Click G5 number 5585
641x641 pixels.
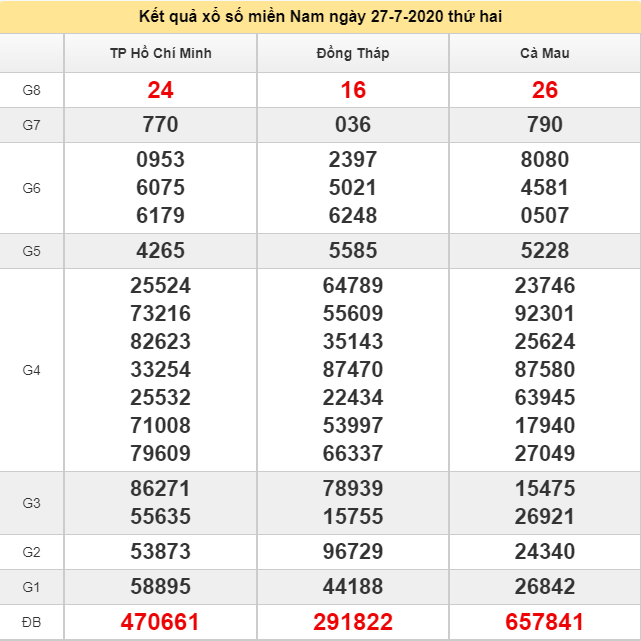(x=353, y=250)
